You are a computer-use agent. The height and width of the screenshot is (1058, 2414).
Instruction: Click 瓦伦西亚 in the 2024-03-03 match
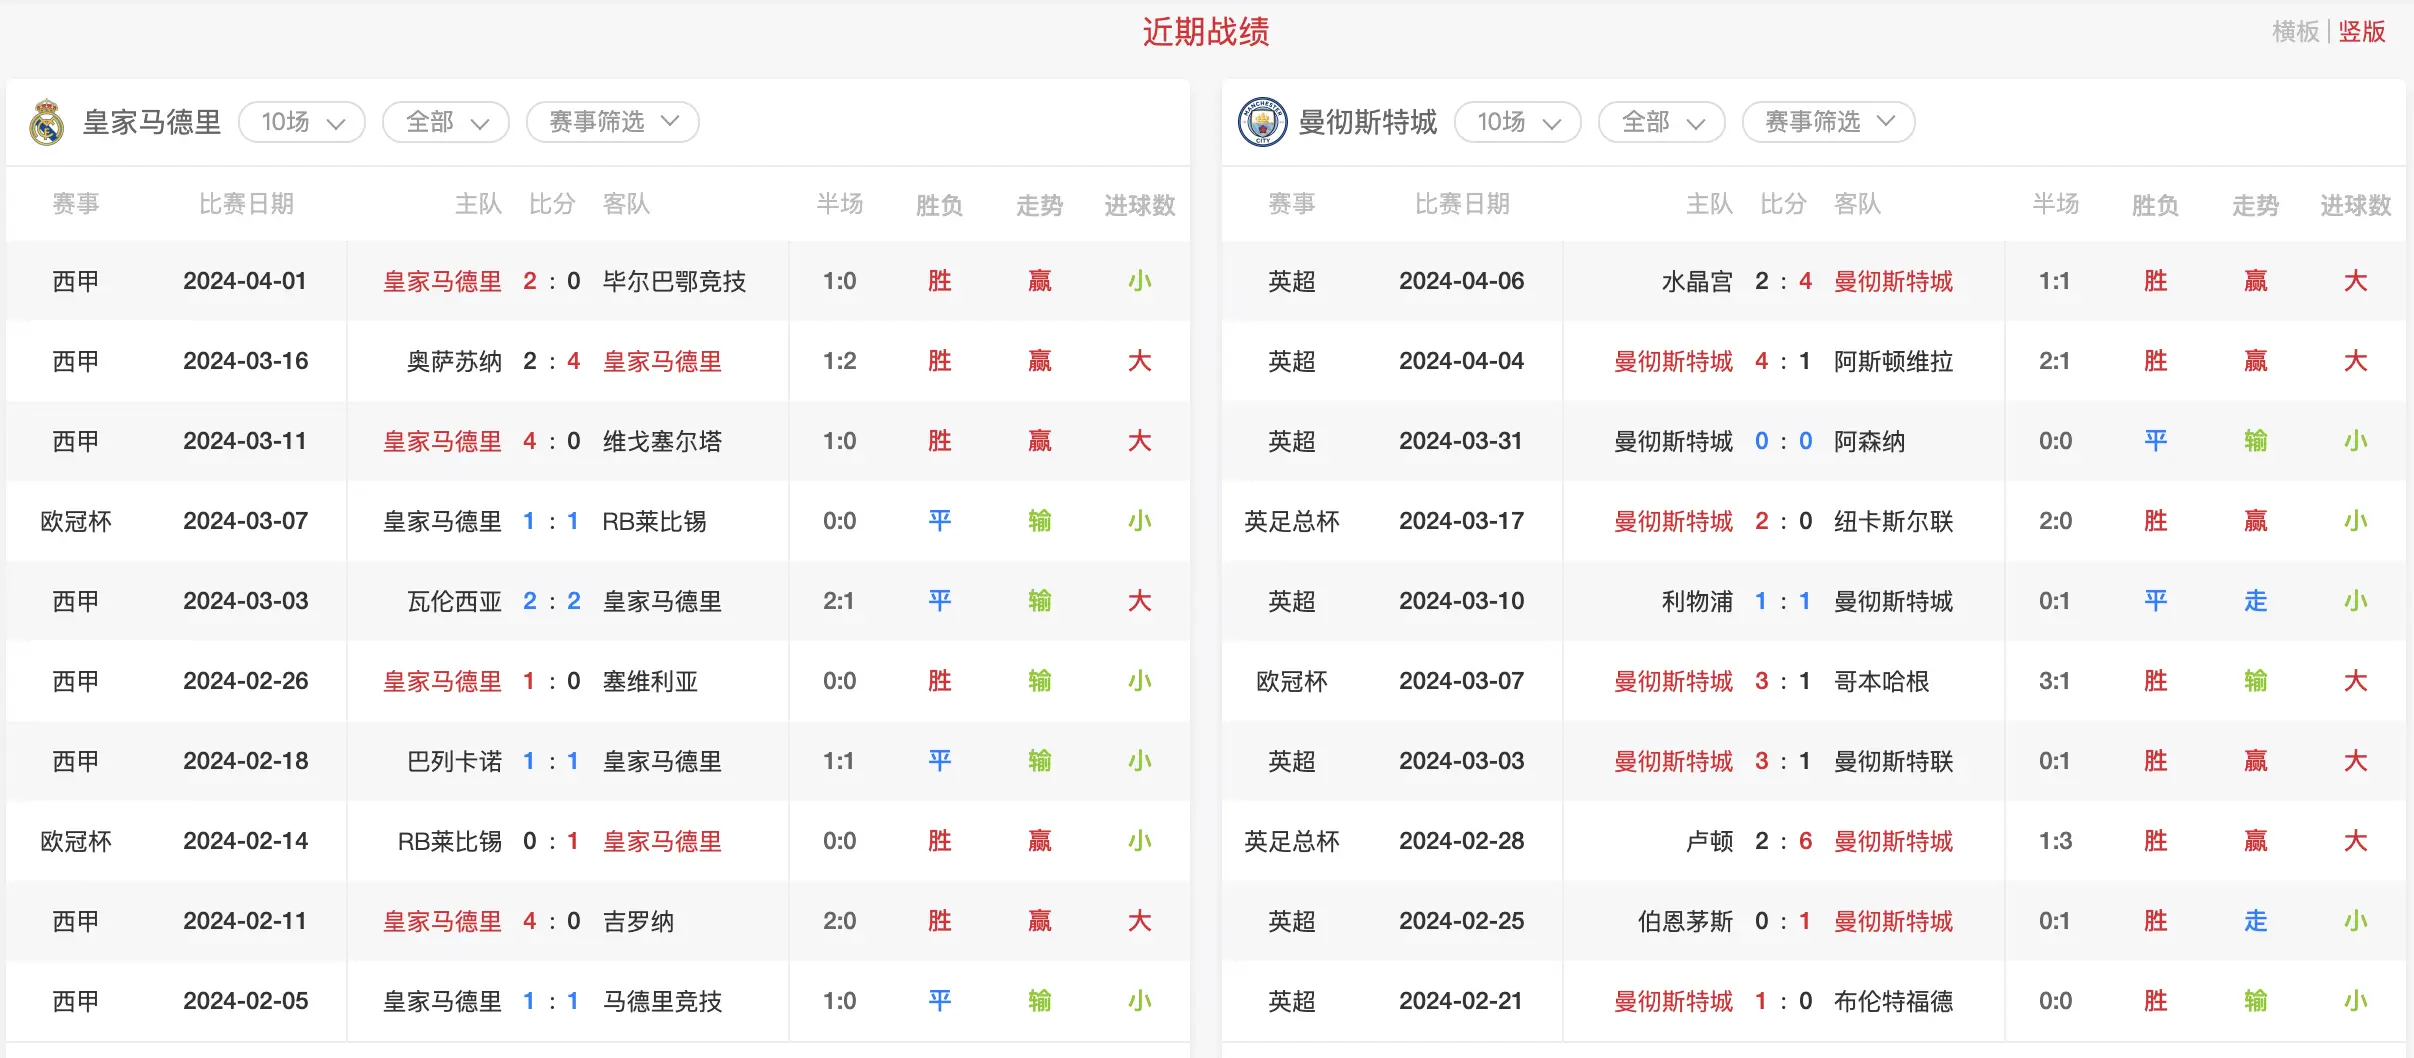point(454,601)
